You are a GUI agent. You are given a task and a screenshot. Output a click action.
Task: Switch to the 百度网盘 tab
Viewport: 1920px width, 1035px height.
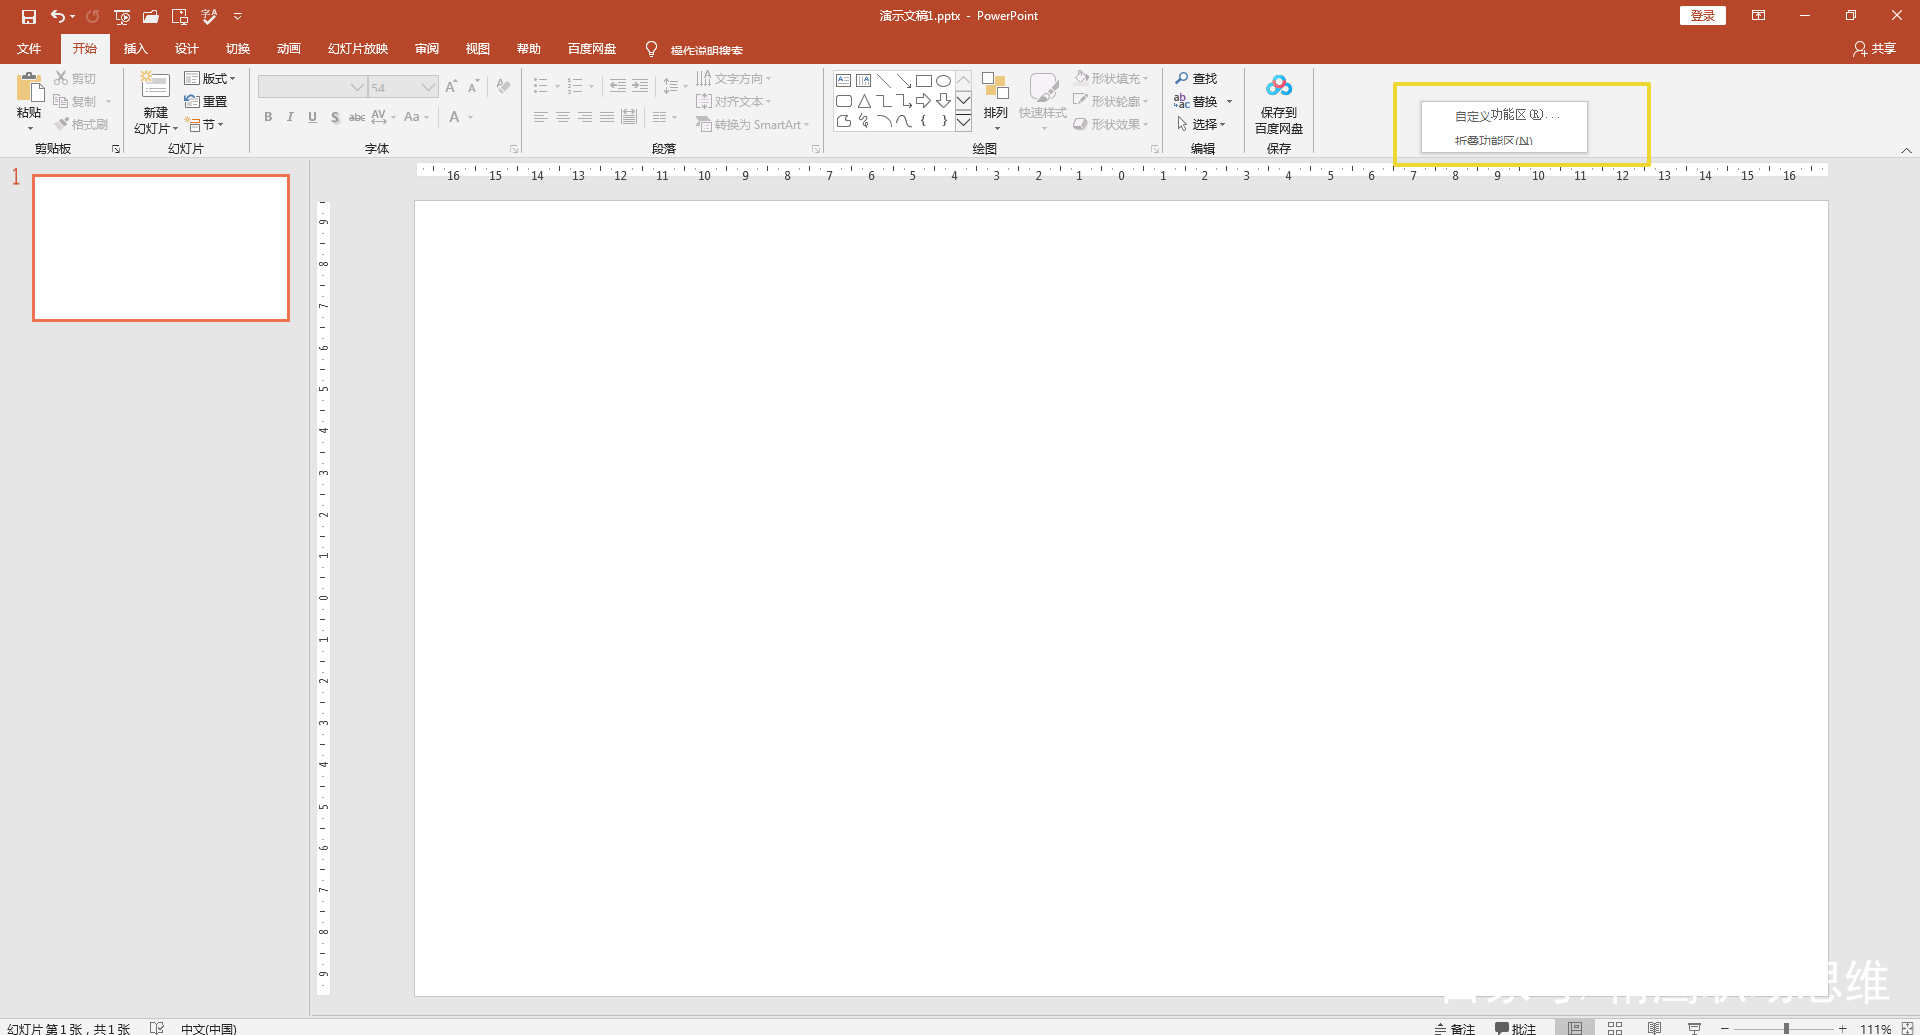click(592, 48)
